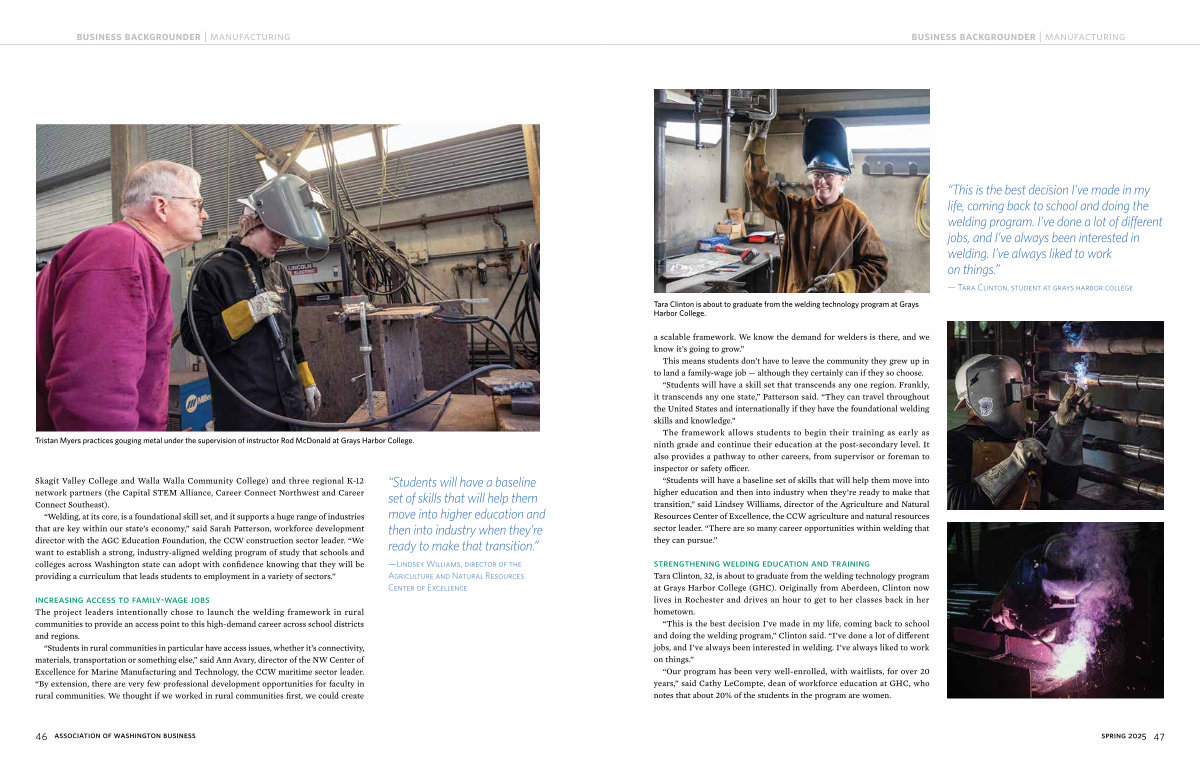This screenshot has width=1200, height=761.
Task: Click the 'Increasing access to family-wage jobs' heading
Action: (x=122, y=600)
